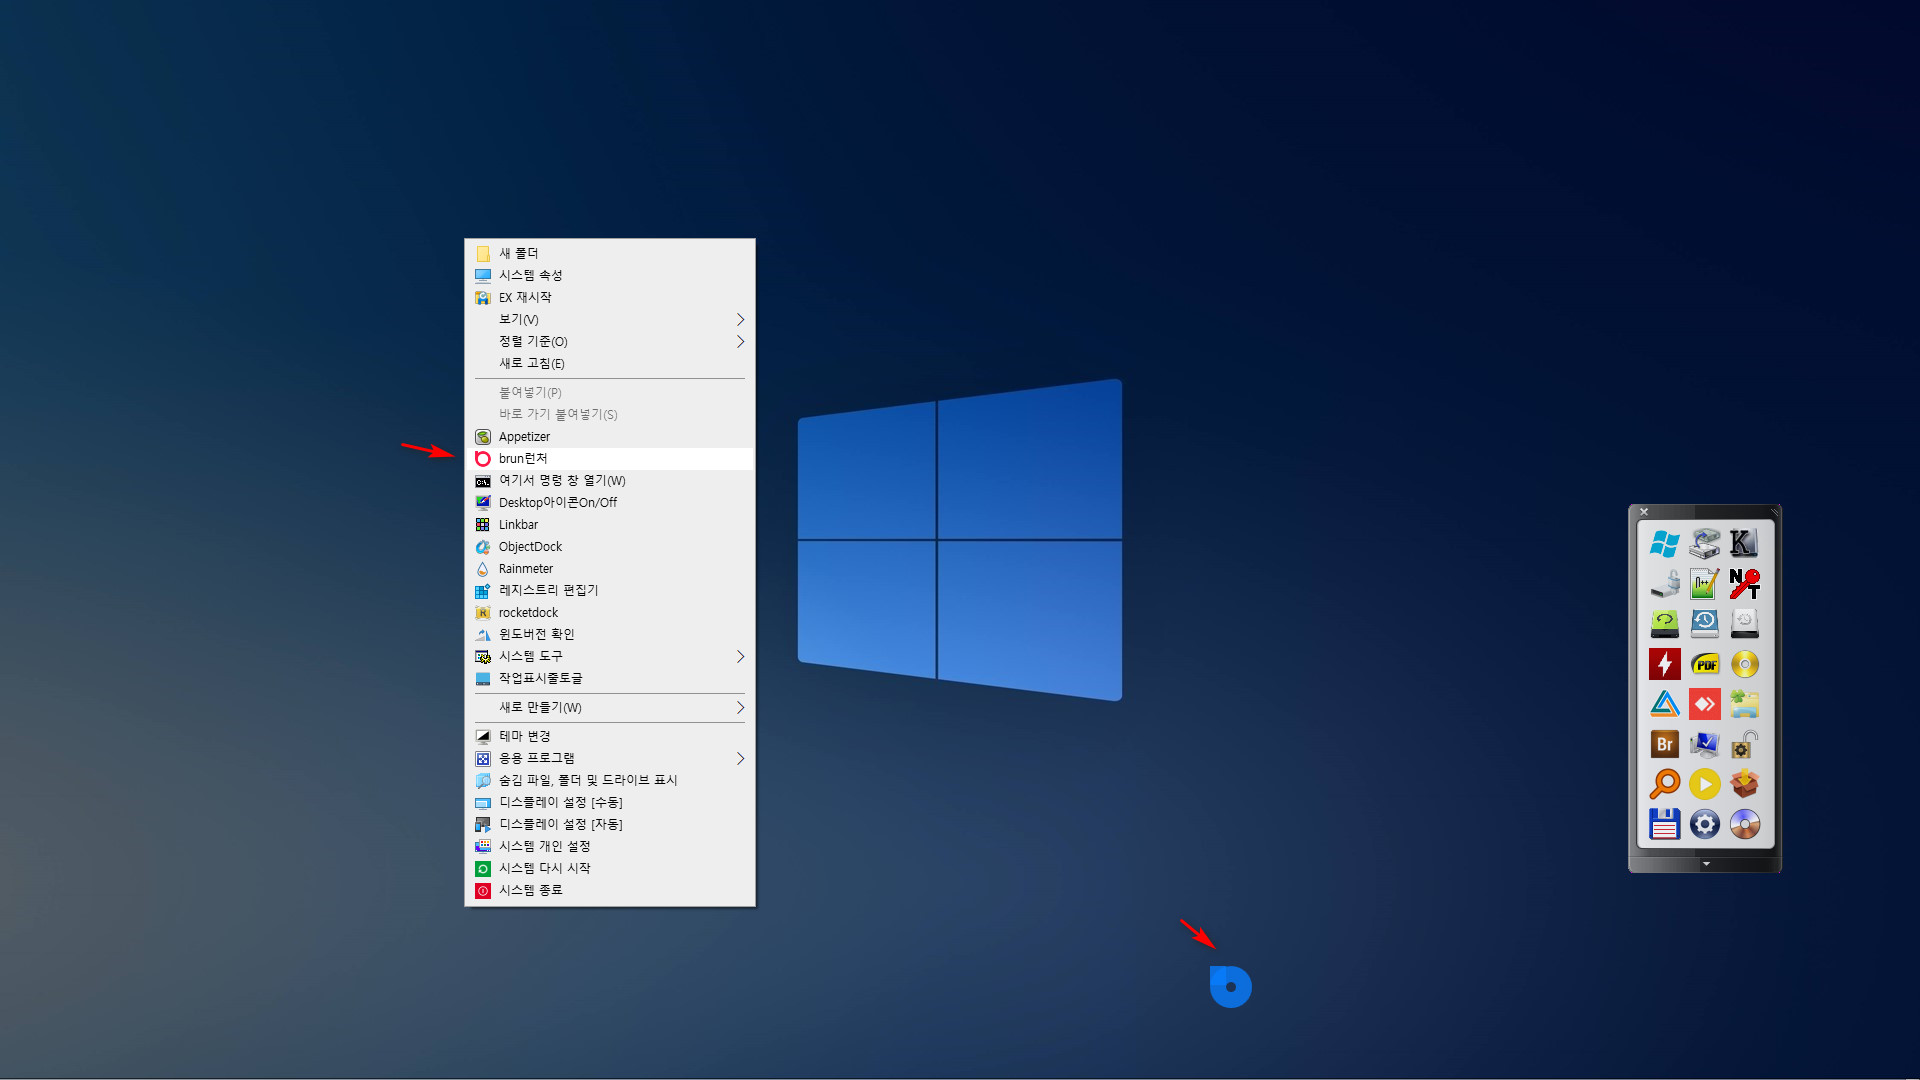Viewport: 1920px width, 1080px height.
Task: Click the gold disc icon in the dock
Action: [1745, 664]
